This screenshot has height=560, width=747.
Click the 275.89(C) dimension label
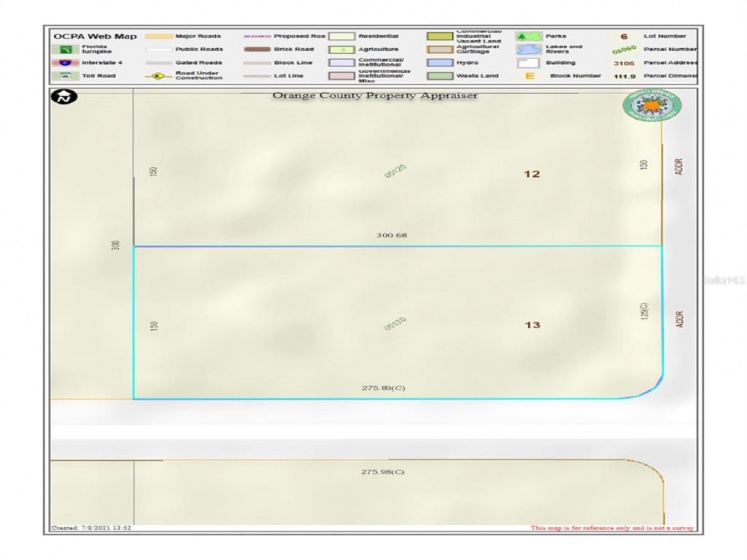point(384,388)
